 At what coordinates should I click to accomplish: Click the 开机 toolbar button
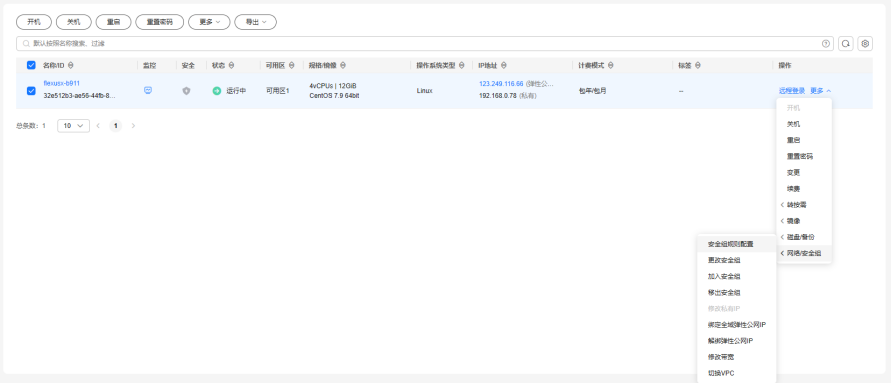click(34, 22)
